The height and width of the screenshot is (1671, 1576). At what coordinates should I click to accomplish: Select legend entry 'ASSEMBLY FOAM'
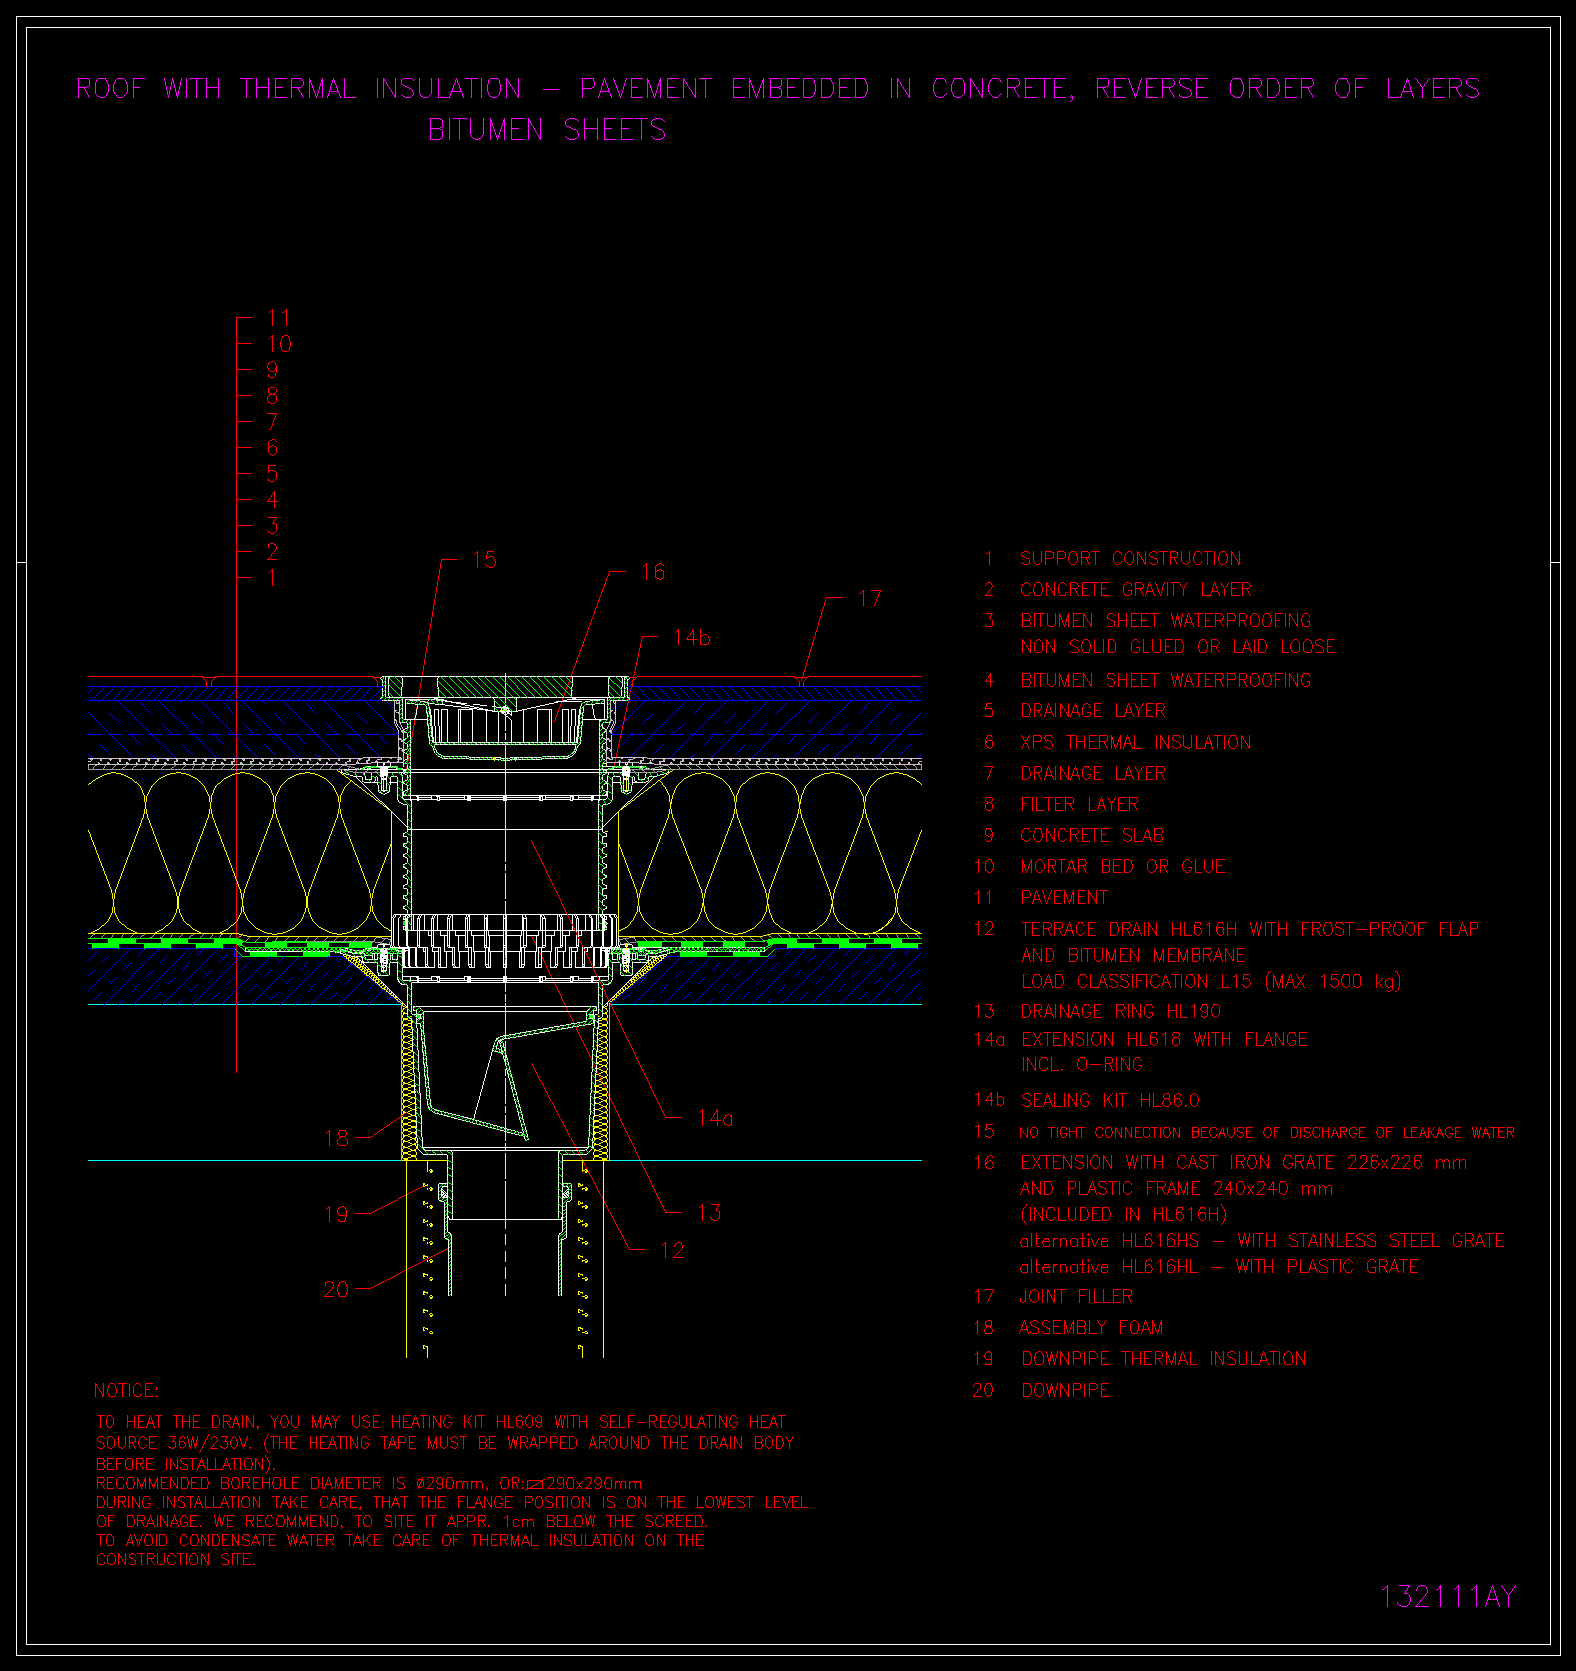tap(1091, 1327)
